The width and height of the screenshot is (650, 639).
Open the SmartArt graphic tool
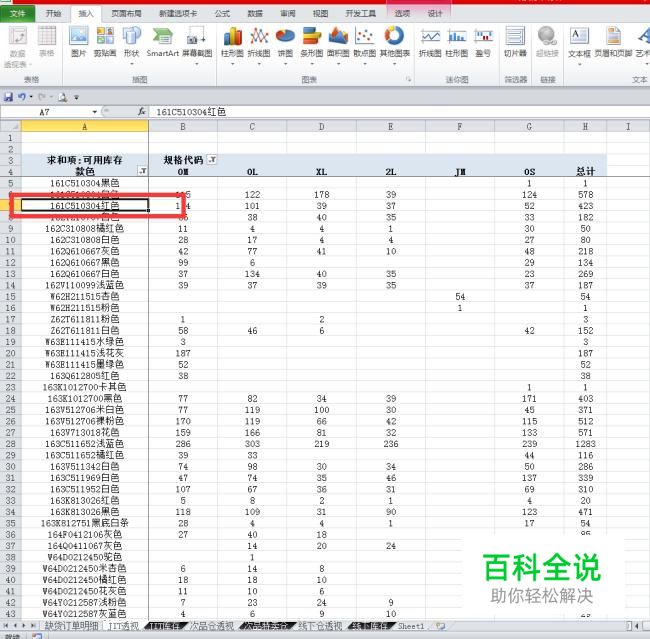(162, 41)
